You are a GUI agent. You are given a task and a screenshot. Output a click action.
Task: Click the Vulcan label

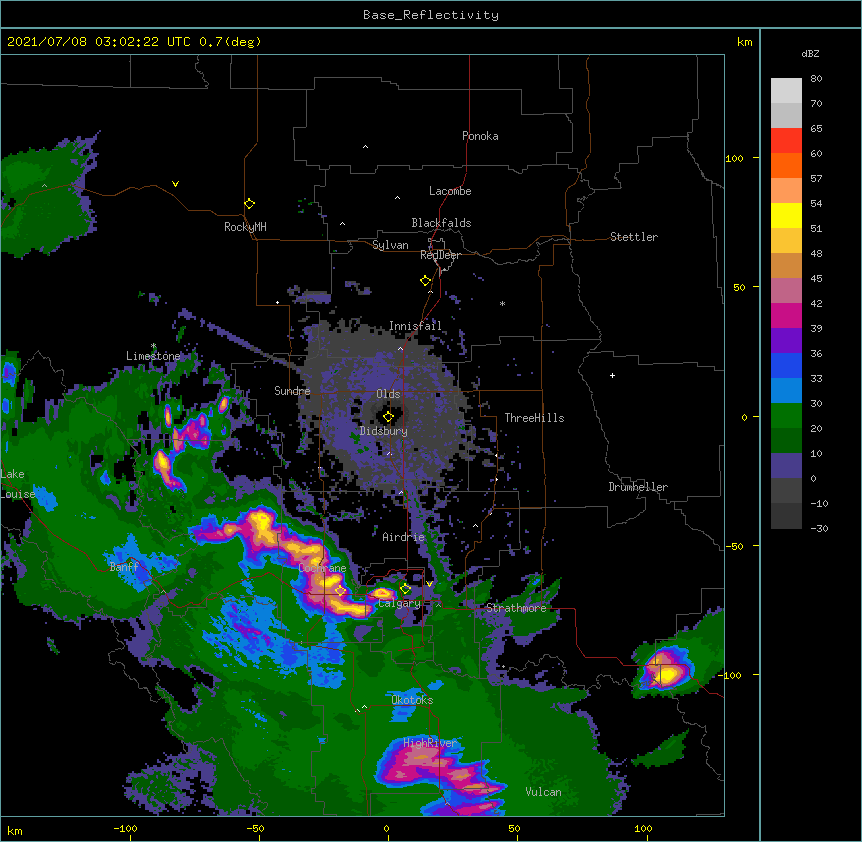click(543, 792)
